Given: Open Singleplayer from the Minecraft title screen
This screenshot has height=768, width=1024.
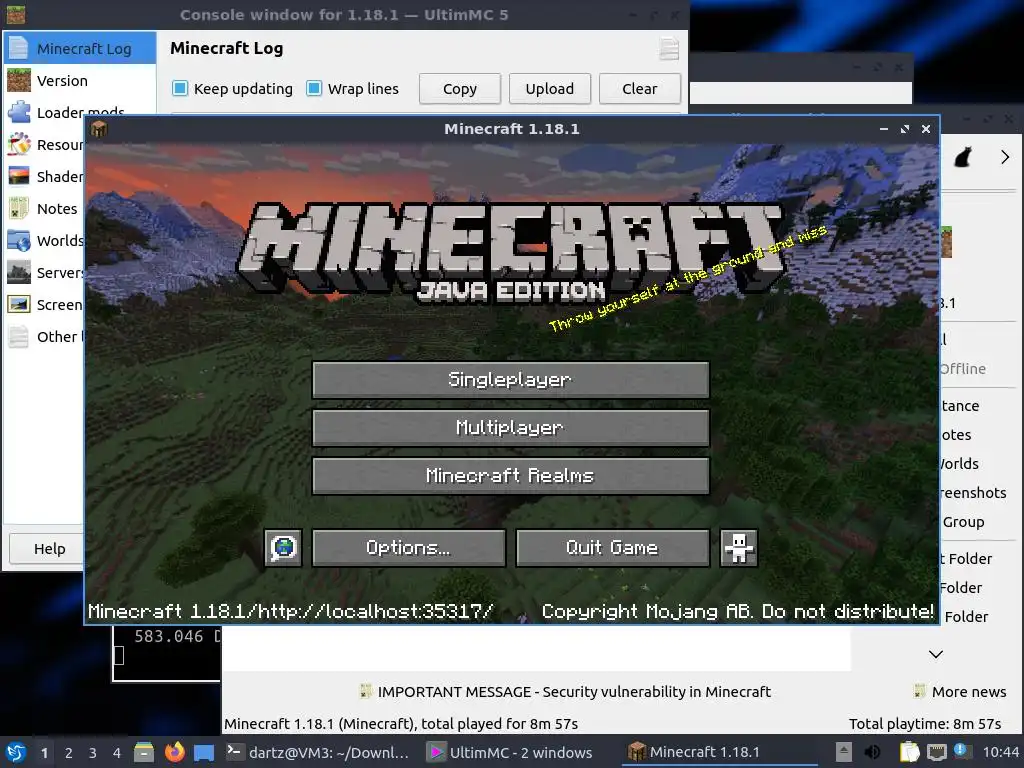Looking at the screenshot, I should [x=511, y=379].
